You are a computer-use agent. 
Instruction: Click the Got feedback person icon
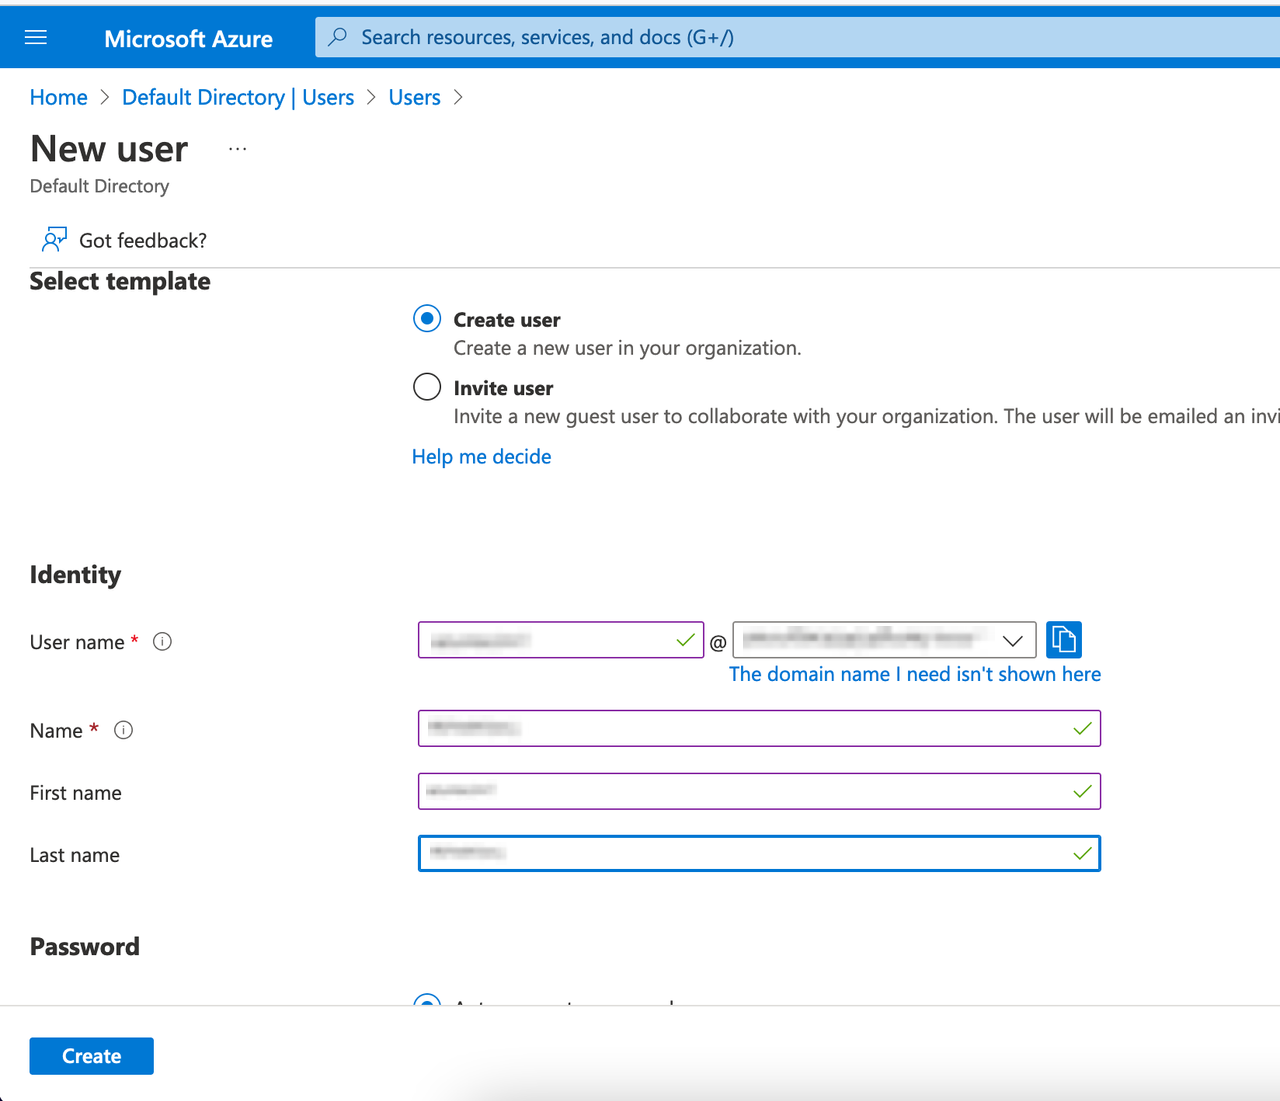(x=54, y=240)
